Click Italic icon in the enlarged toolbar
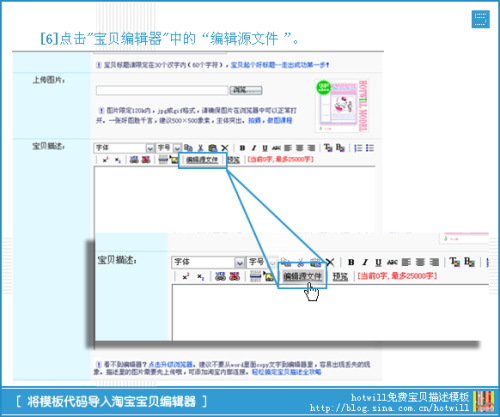 click(365, 262)
